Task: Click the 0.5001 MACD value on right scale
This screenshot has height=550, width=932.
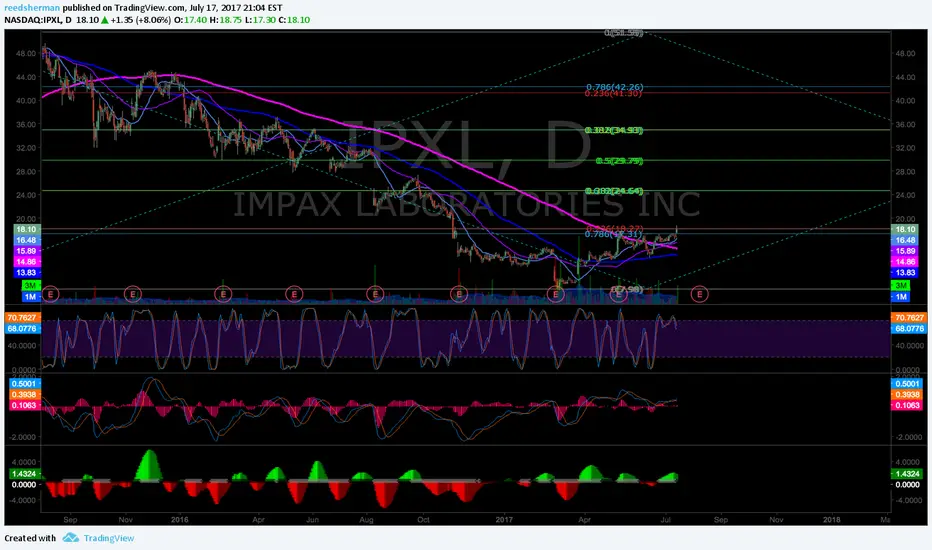Action: pyautogui.click(x=906, y=384)
